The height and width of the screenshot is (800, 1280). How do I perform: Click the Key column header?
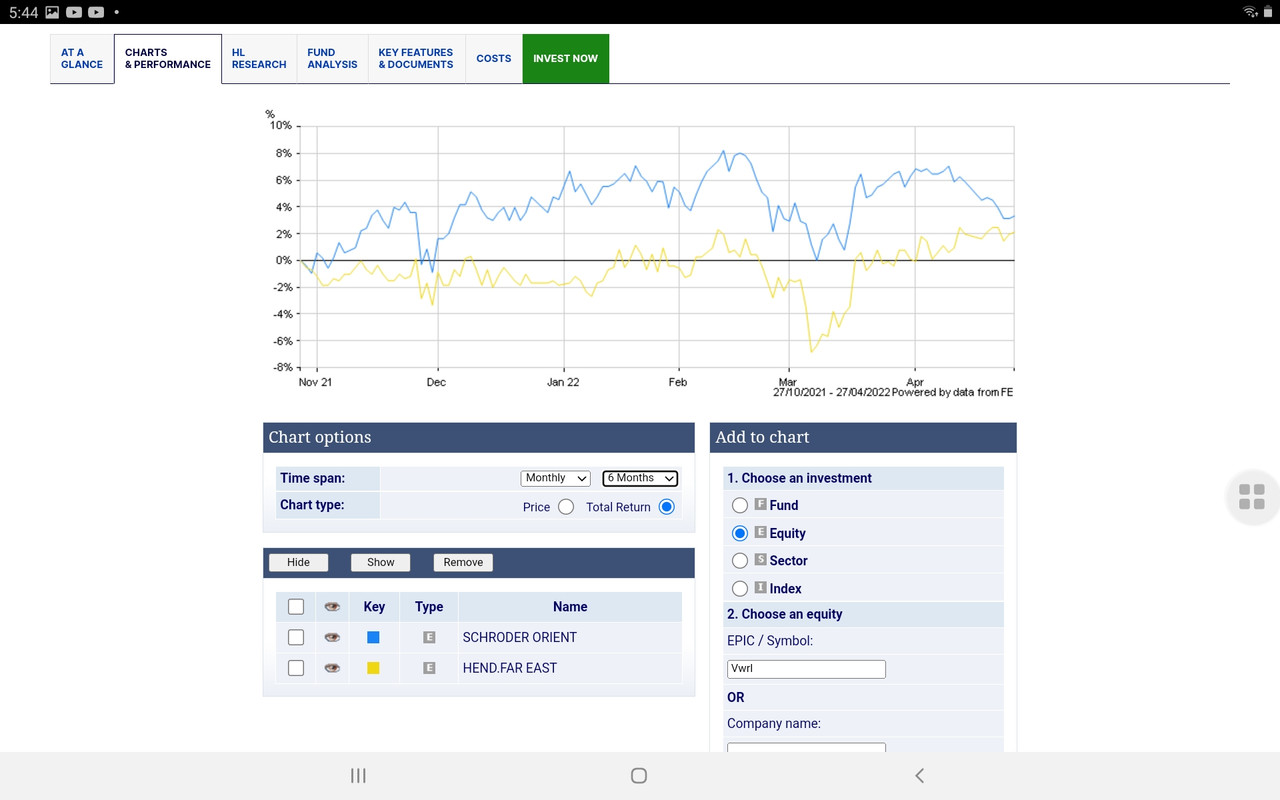click(x=374, y=607)
